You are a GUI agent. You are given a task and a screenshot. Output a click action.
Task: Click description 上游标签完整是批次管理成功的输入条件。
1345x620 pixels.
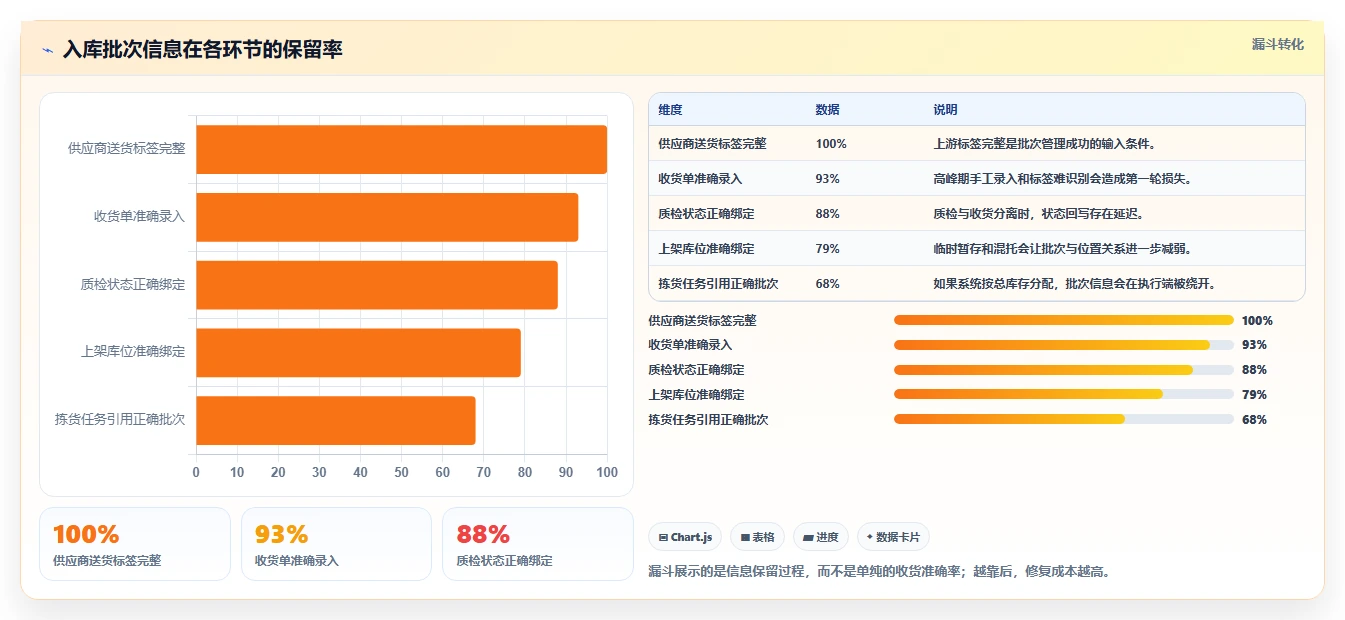[x=1046, y=144]
